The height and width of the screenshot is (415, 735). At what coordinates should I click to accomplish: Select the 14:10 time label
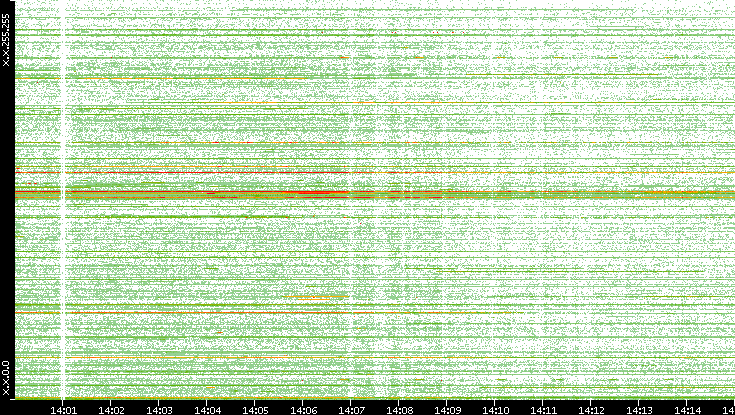pyautogui.click(x=495, y=410)
